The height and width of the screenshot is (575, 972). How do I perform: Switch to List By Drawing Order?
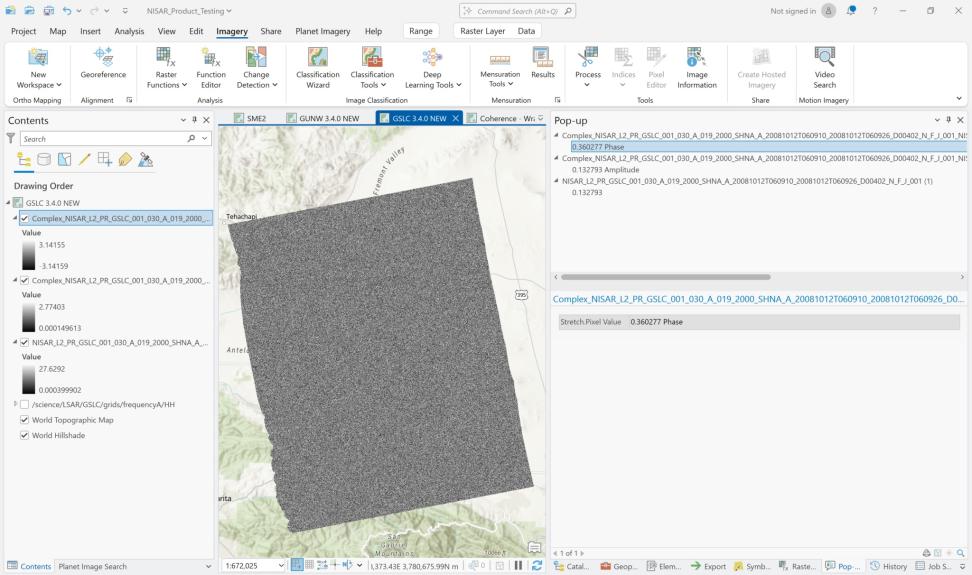24,160
